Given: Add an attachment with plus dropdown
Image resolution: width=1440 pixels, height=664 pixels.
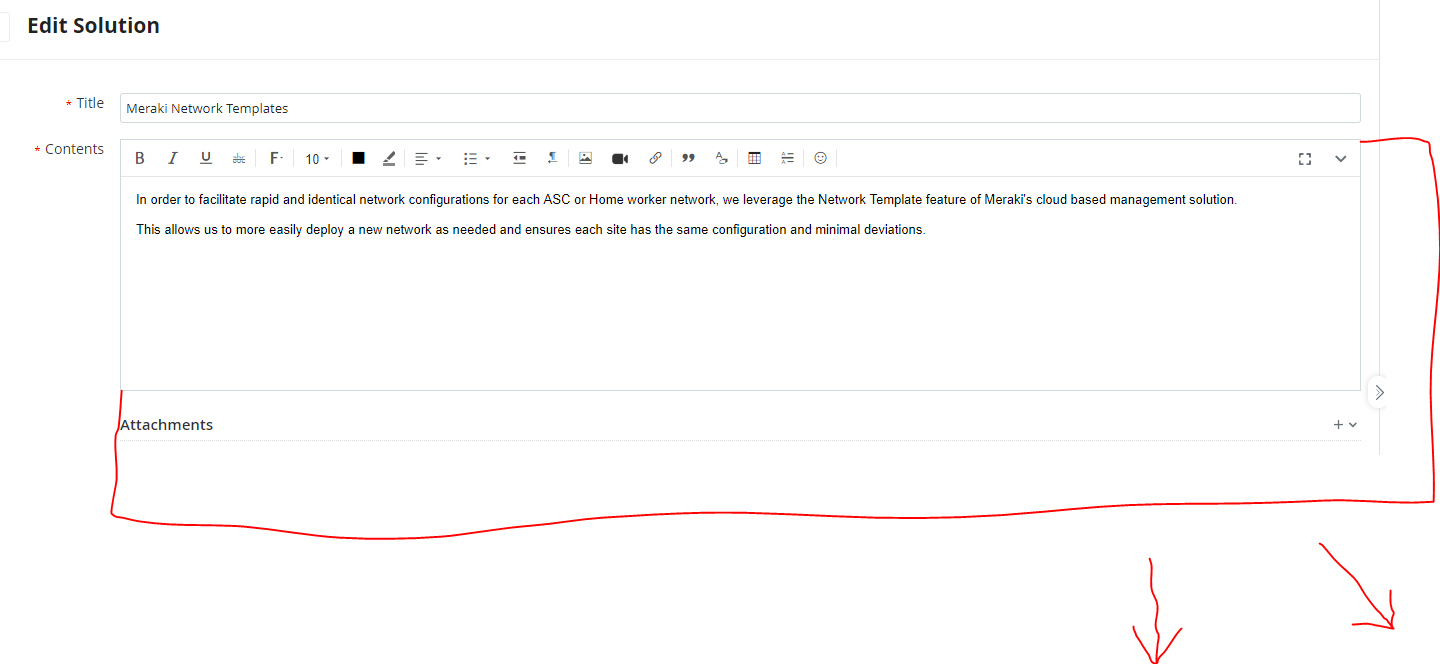Looking at the screenshot, I should [x=1345, y=424].
